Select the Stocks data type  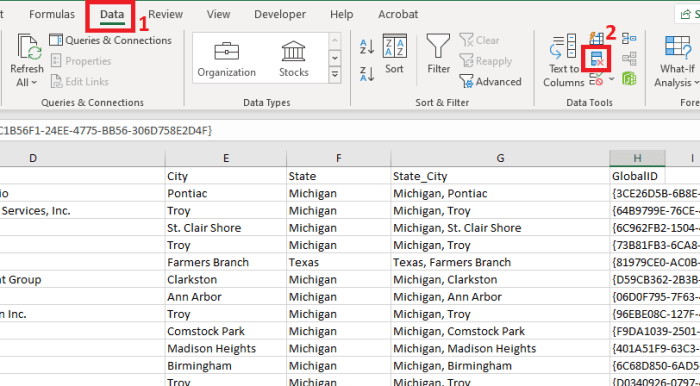click(x=293, y=59)
